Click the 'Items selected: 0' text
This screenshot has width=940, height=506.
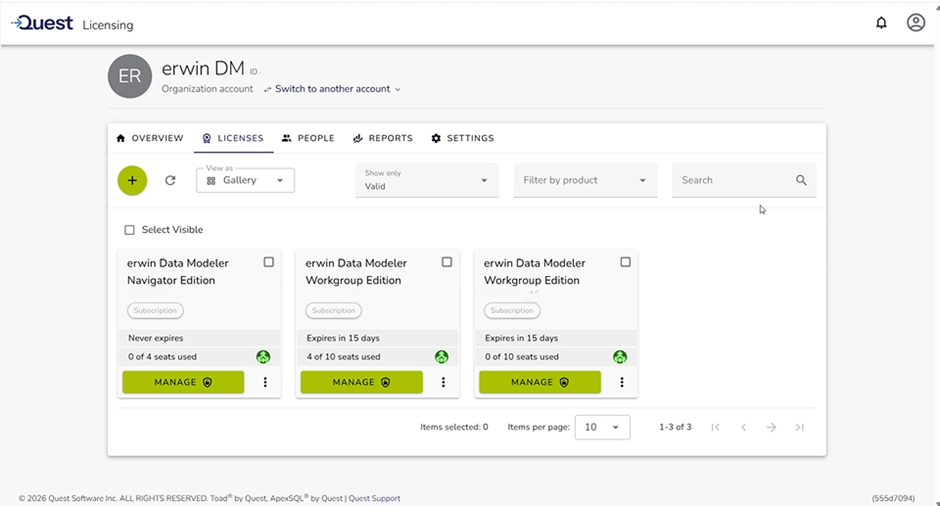point(454,427)
